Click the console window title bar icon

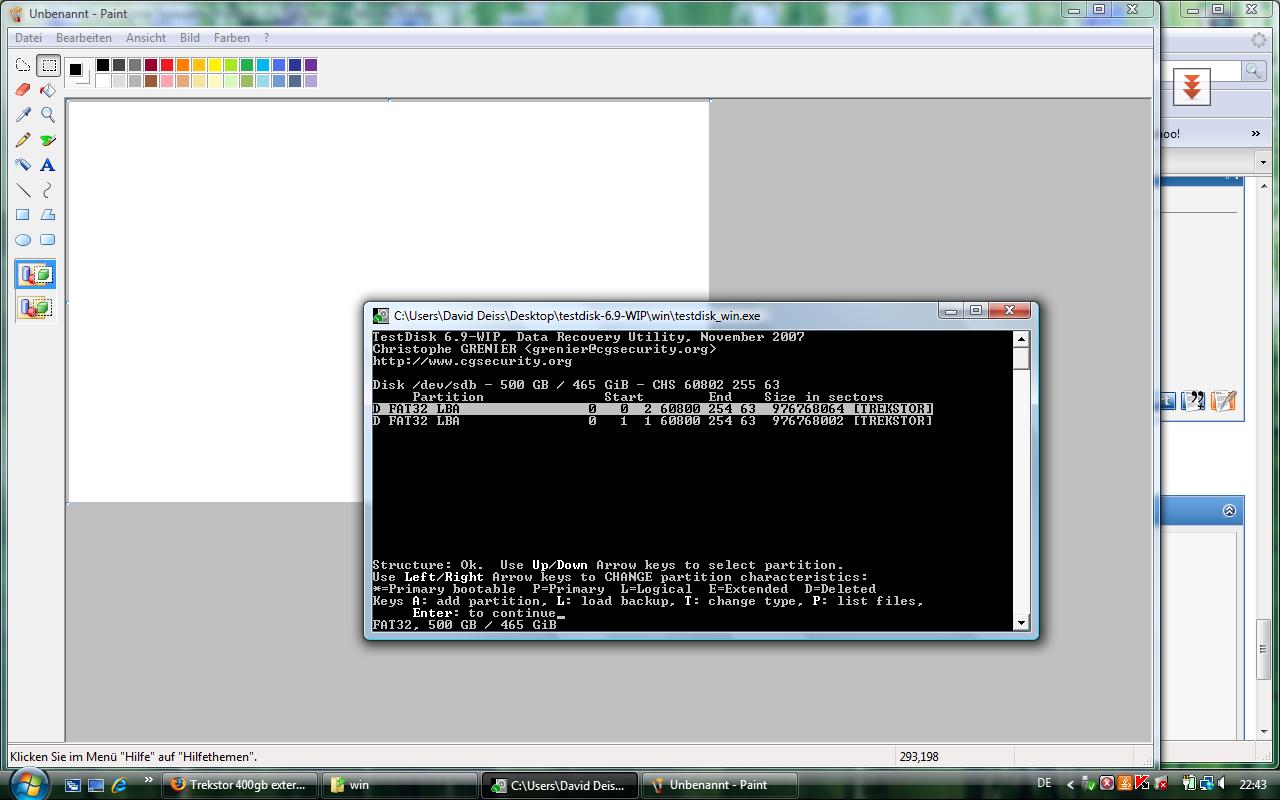pos(381,315)
